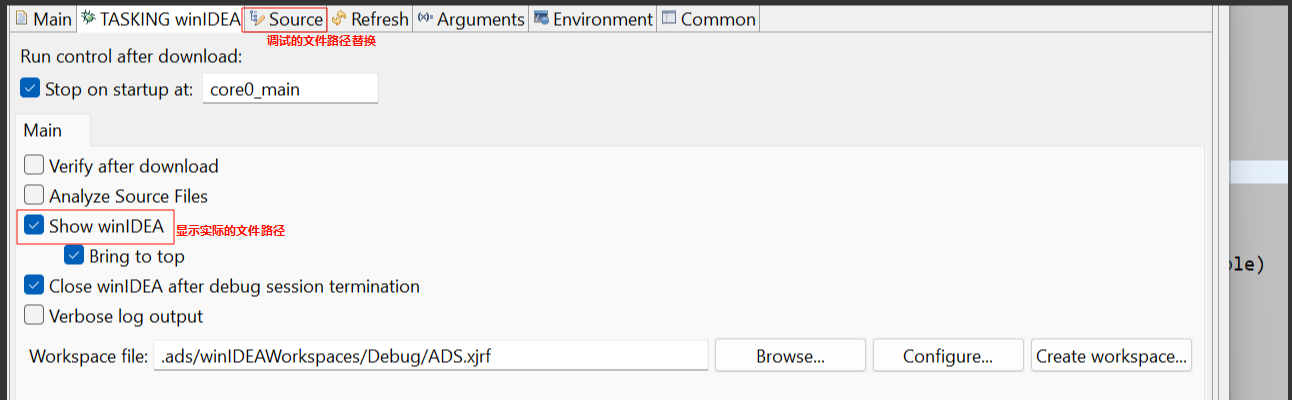Turn on Verbose log output
The width and height of the screenshot is (1292, 400).
point(34,316)
